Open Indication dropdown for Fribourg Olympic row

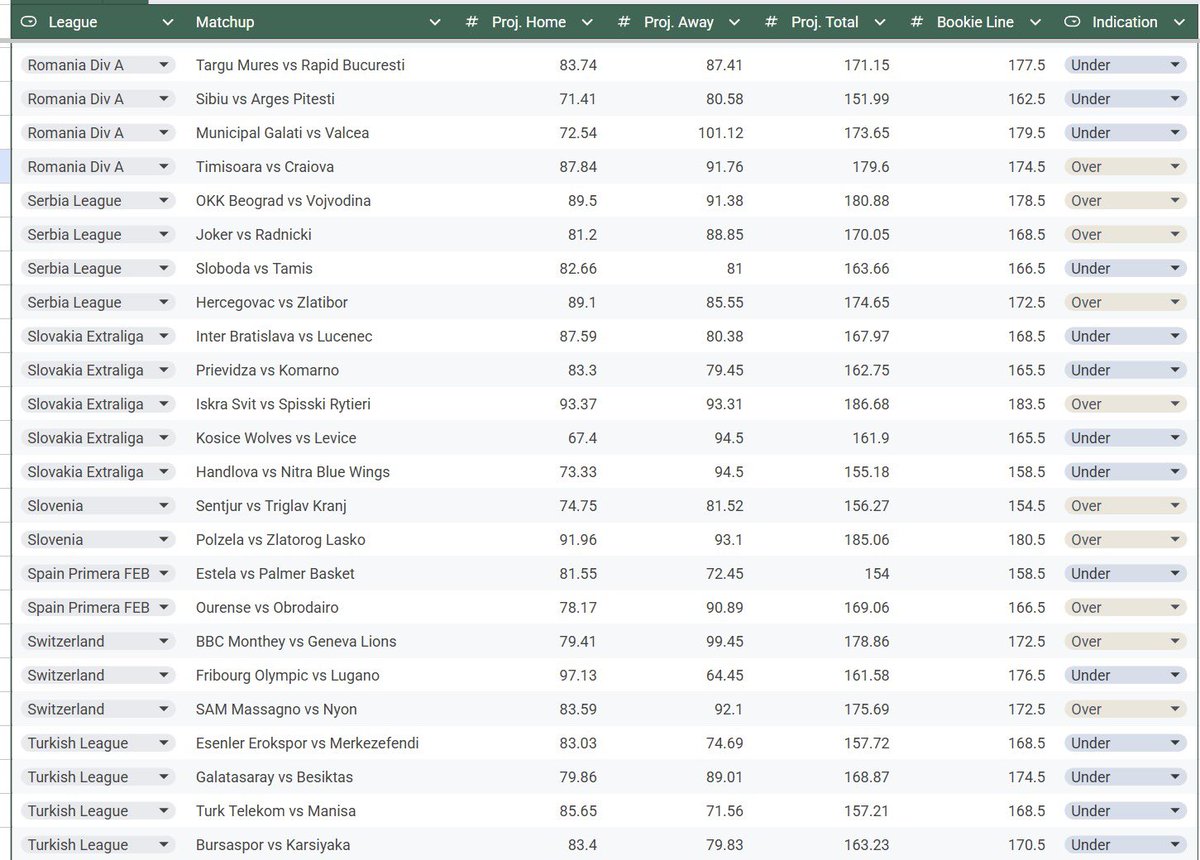point(1175,676)
